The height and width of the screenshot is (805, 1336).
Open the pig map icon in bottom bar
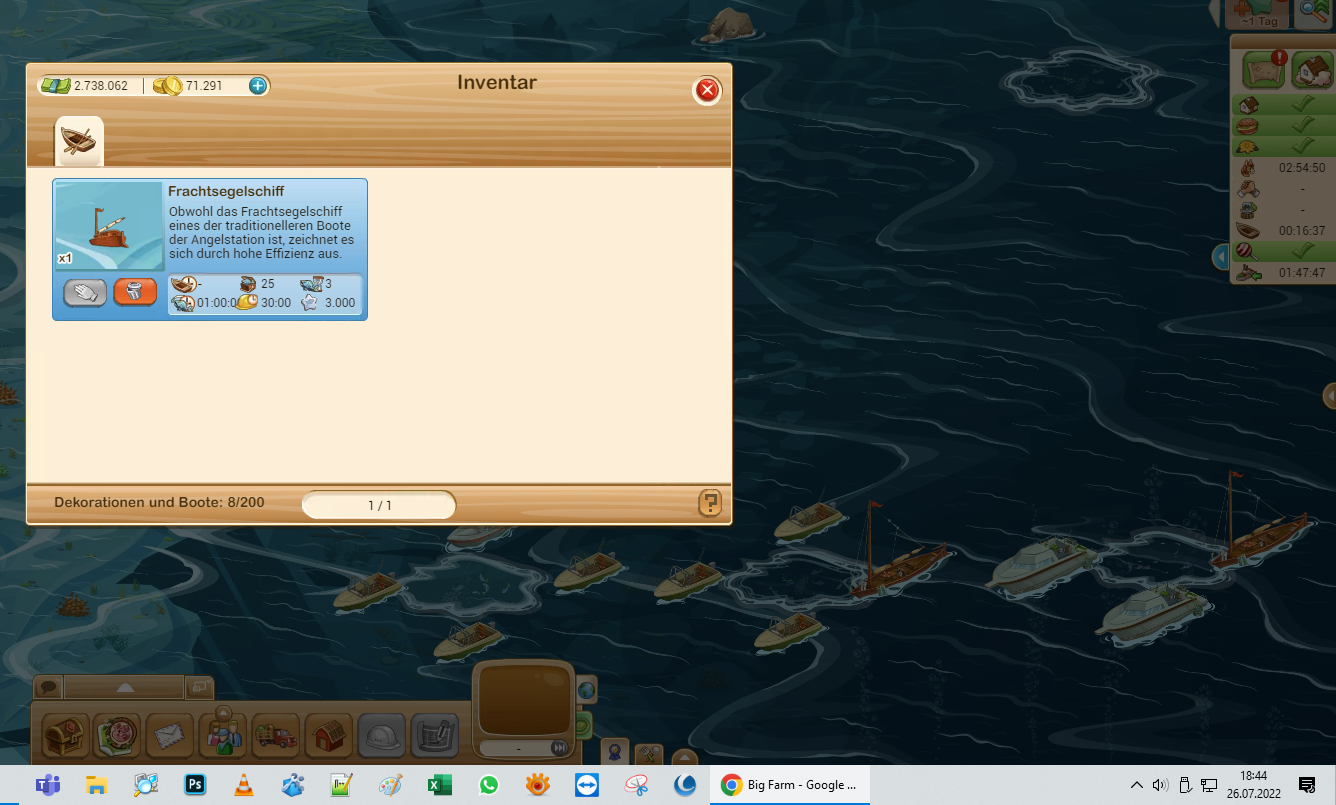(x=117, y=736)
